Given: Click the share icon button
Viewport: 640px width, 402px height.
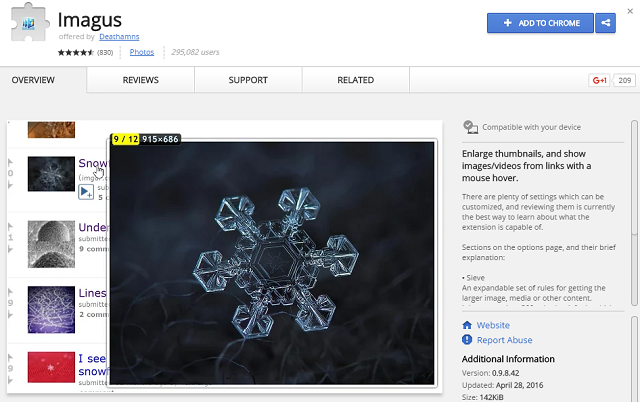Looking at the screenshot, I should tap(605, 23).
